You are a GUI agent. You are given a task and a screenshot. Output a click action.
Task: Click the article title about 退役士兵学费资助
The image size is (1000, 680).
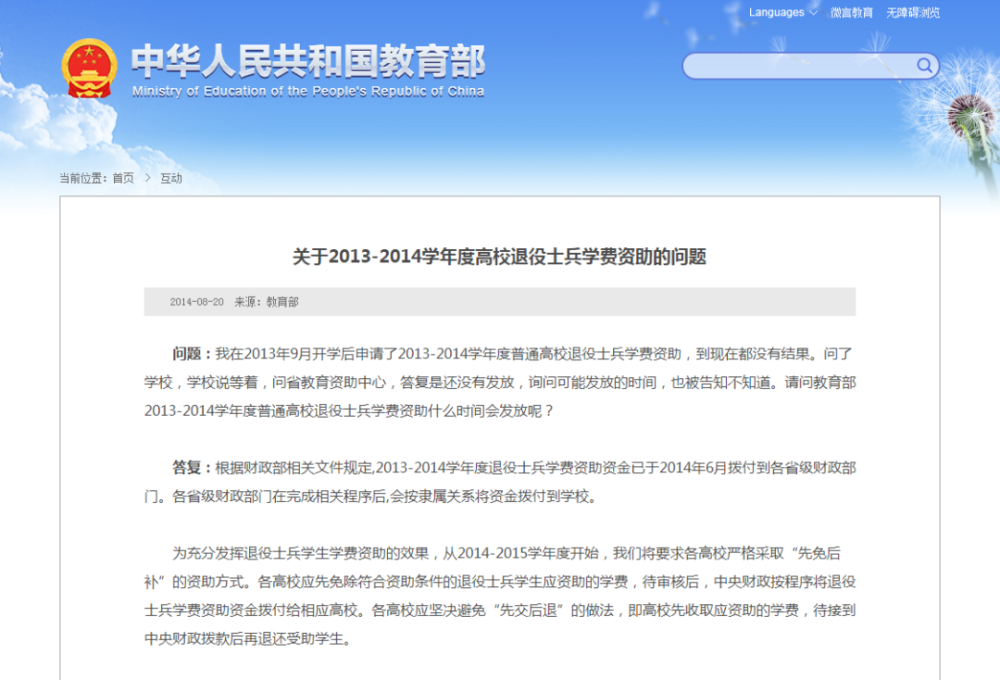point(499,256)
